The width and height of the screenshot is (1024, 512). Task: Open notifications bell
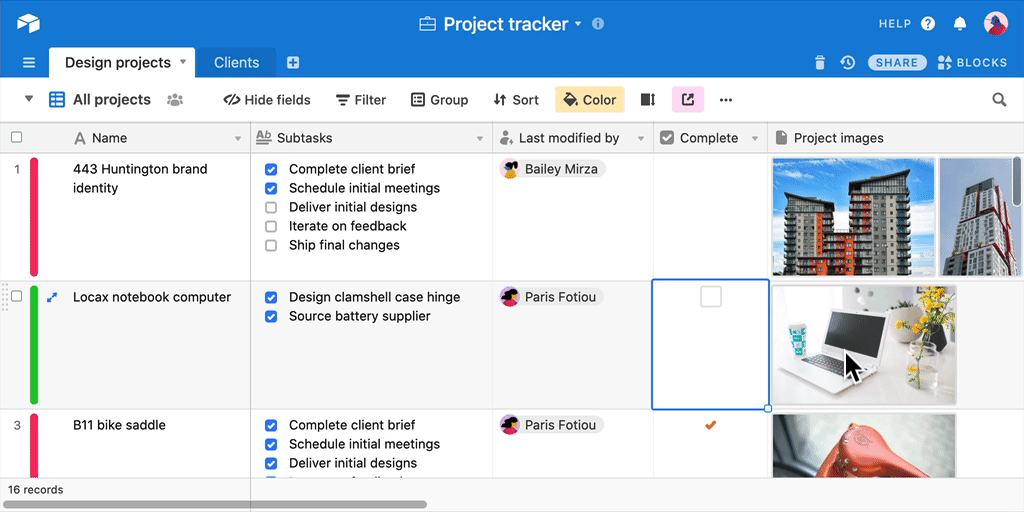[959, 24]
